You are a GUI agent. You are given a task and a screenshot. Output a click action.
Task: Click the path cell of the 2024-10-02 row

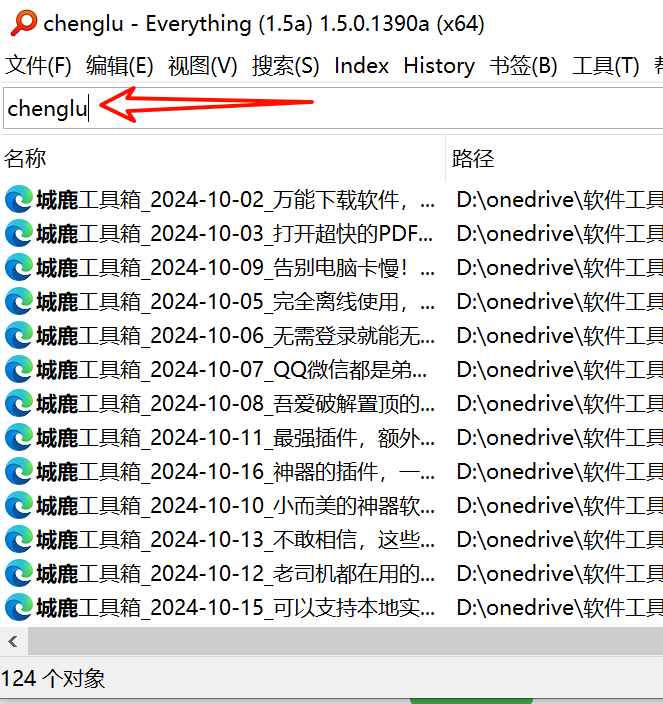click(560, 200)
